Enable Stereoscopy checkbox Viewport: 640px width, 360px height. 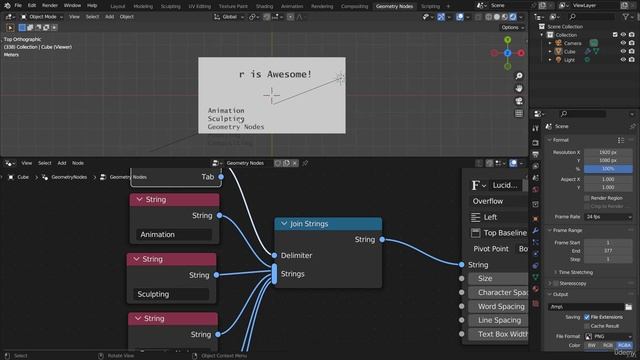556,283
